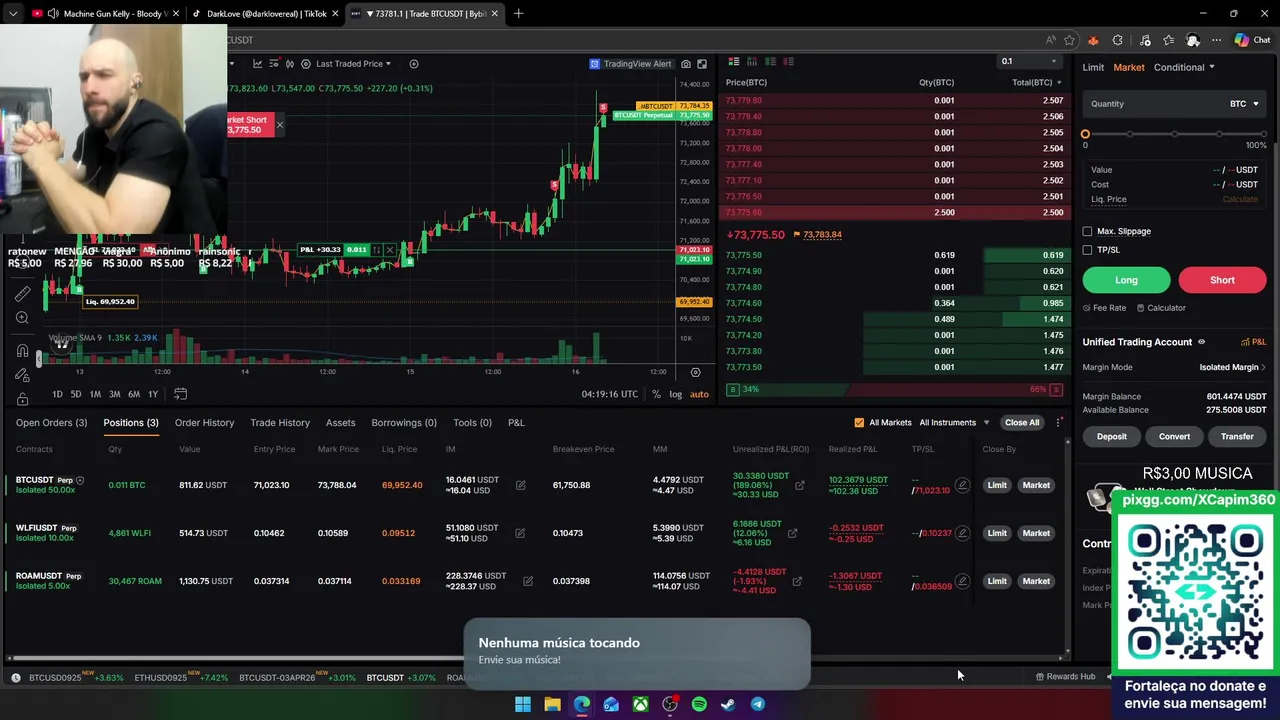The width and height of the screenshot is (1280, 720).
Task: Open the TradingView Alert button
Action: point(630,63)
